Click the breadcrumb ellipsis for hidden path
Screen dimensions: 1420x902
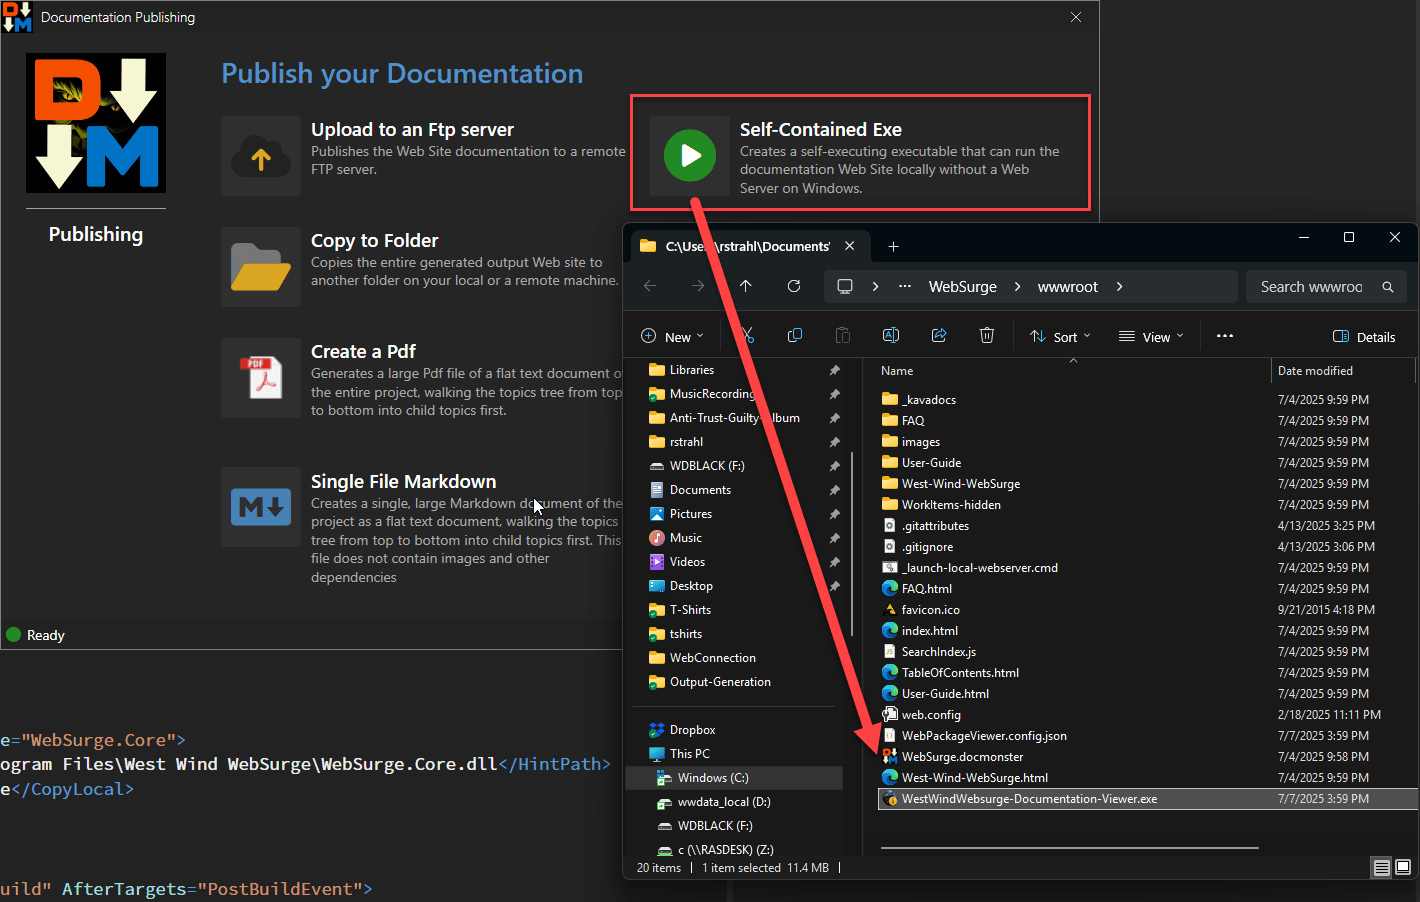[x=905, y=287]
